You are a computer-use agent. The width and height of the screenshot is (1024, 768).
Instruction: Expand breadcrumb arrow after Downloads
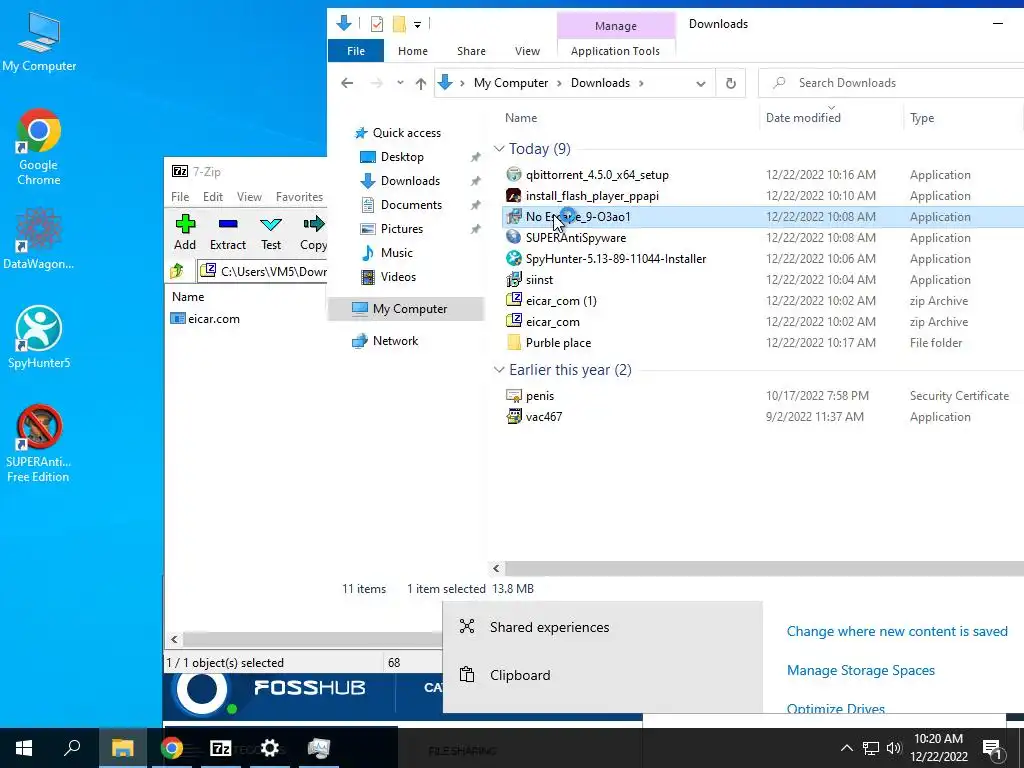tap(641, 83)
